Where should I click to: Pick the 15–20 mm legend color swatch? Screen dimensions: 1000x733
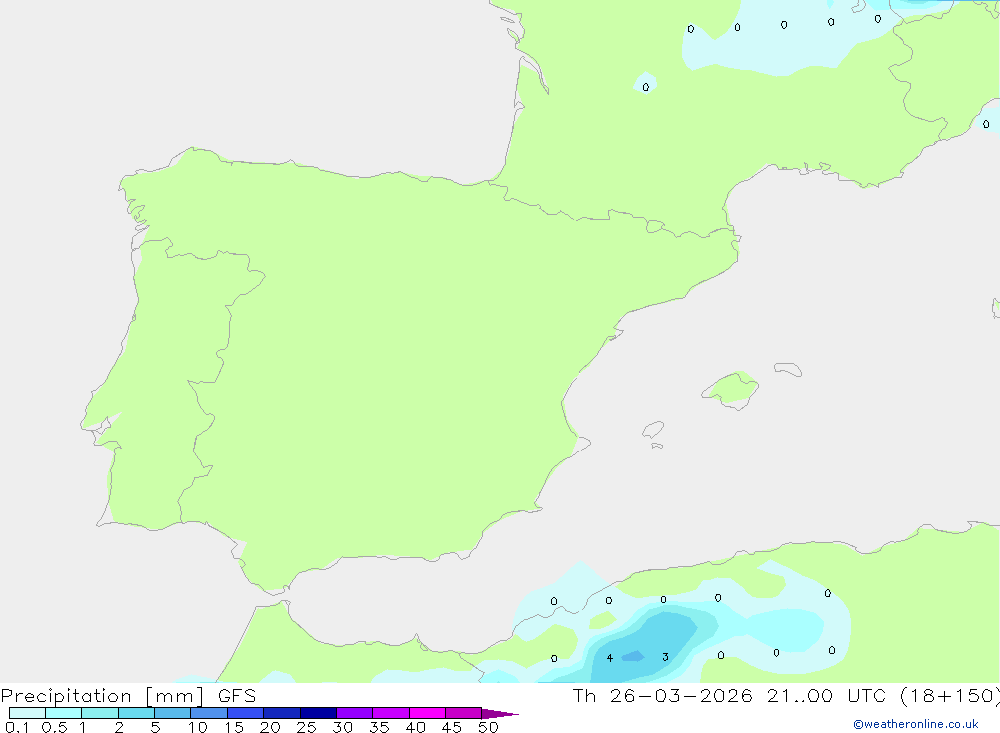[x=246, y=713]
